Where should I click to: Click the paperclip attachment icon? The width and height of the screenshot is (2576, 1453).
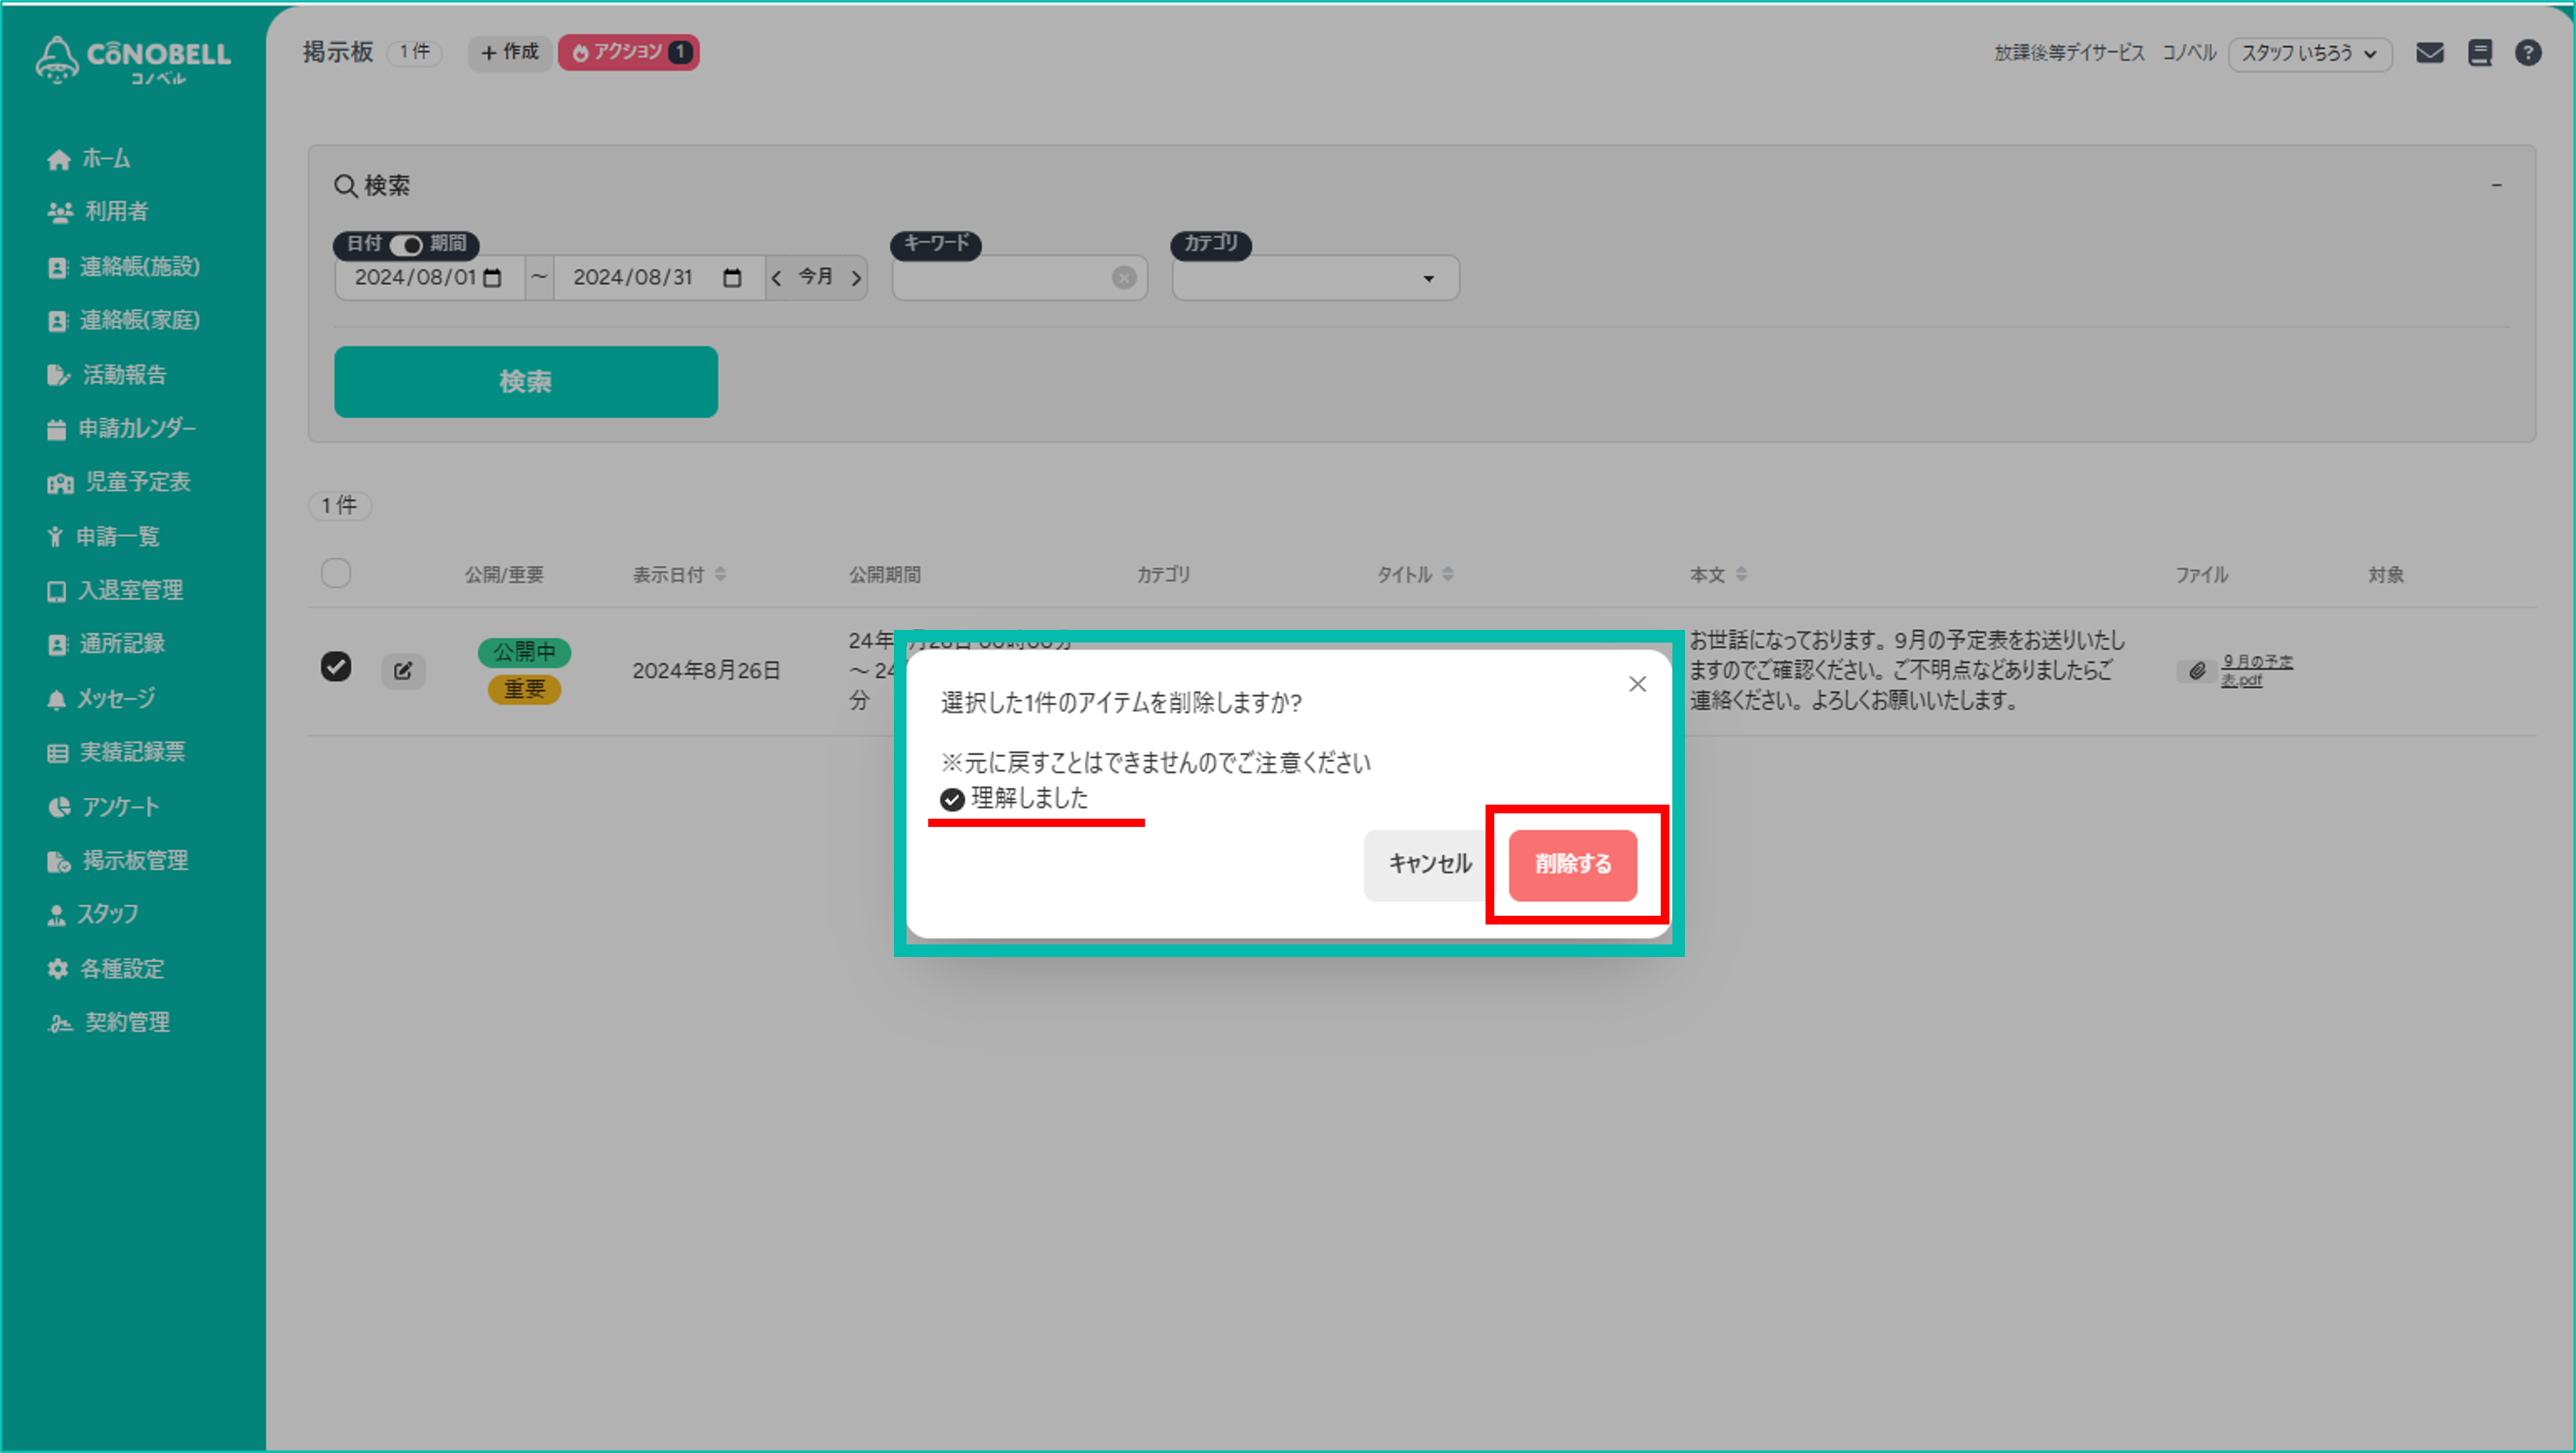tap(2196, 671)
